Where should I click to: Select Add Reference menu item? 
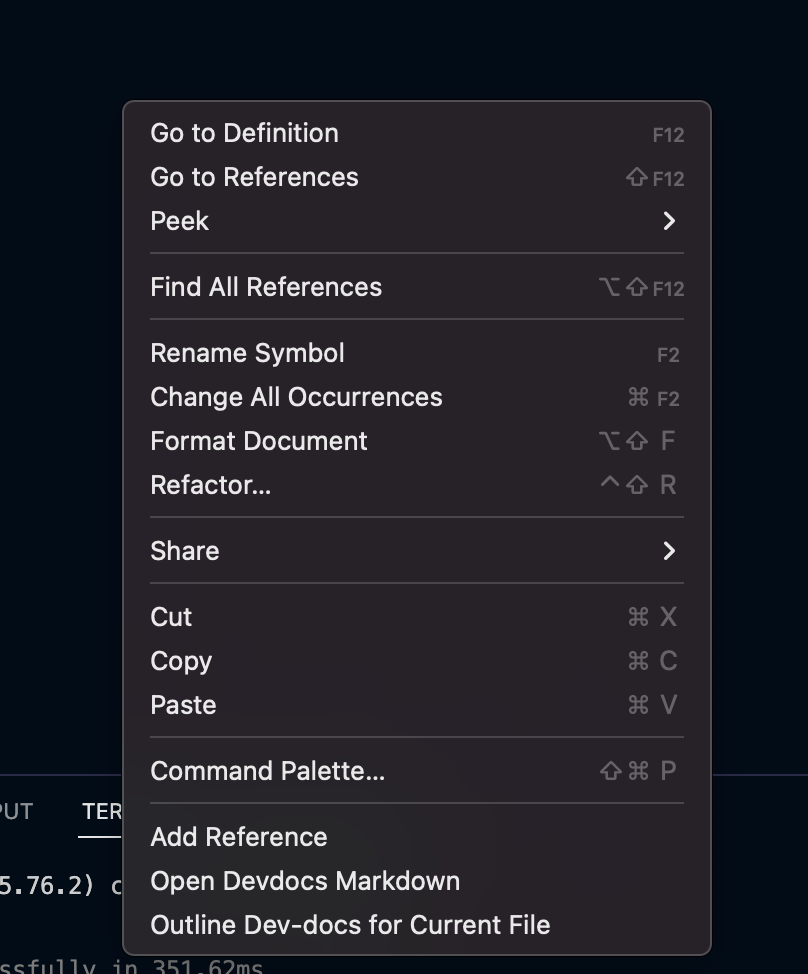[239, 837]
